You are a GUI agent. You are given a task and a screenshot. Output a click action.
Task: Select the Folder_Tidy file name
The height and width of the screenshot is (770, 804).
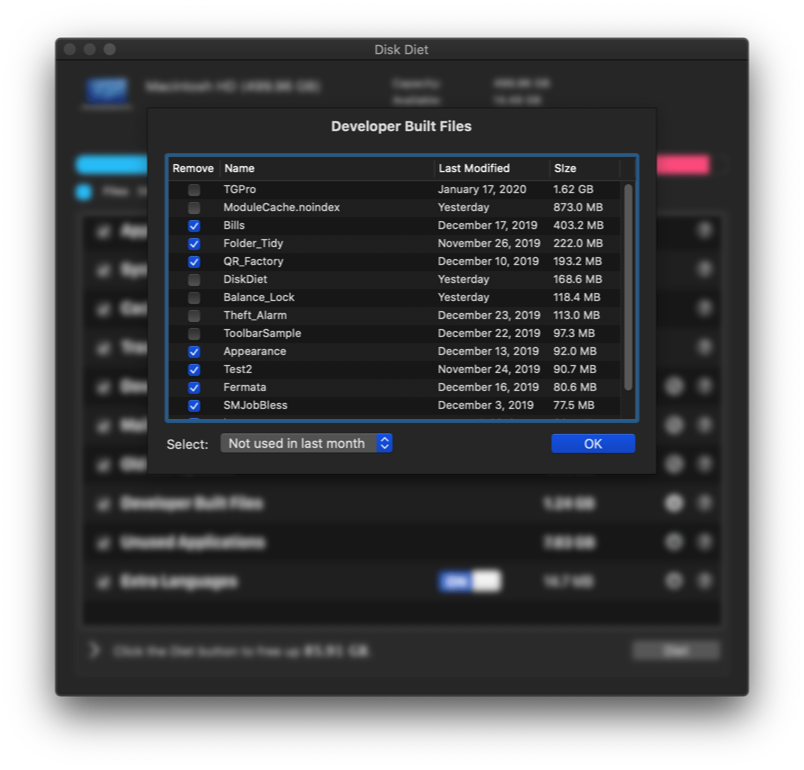[x=253, y=244]
